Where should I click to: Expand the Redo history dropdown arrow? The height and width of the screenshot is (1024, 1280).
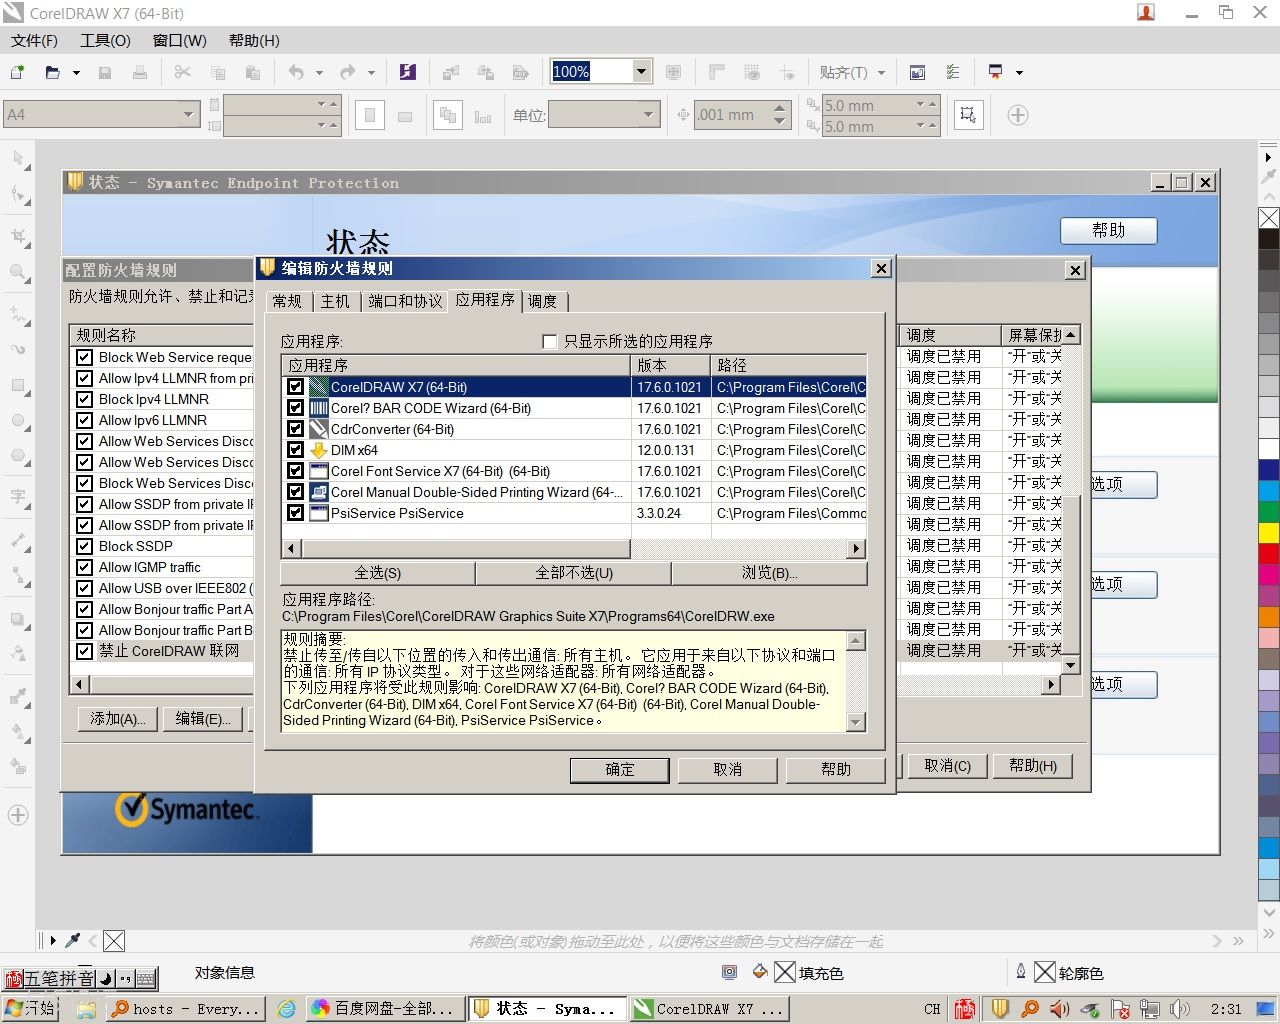(371, 72)
